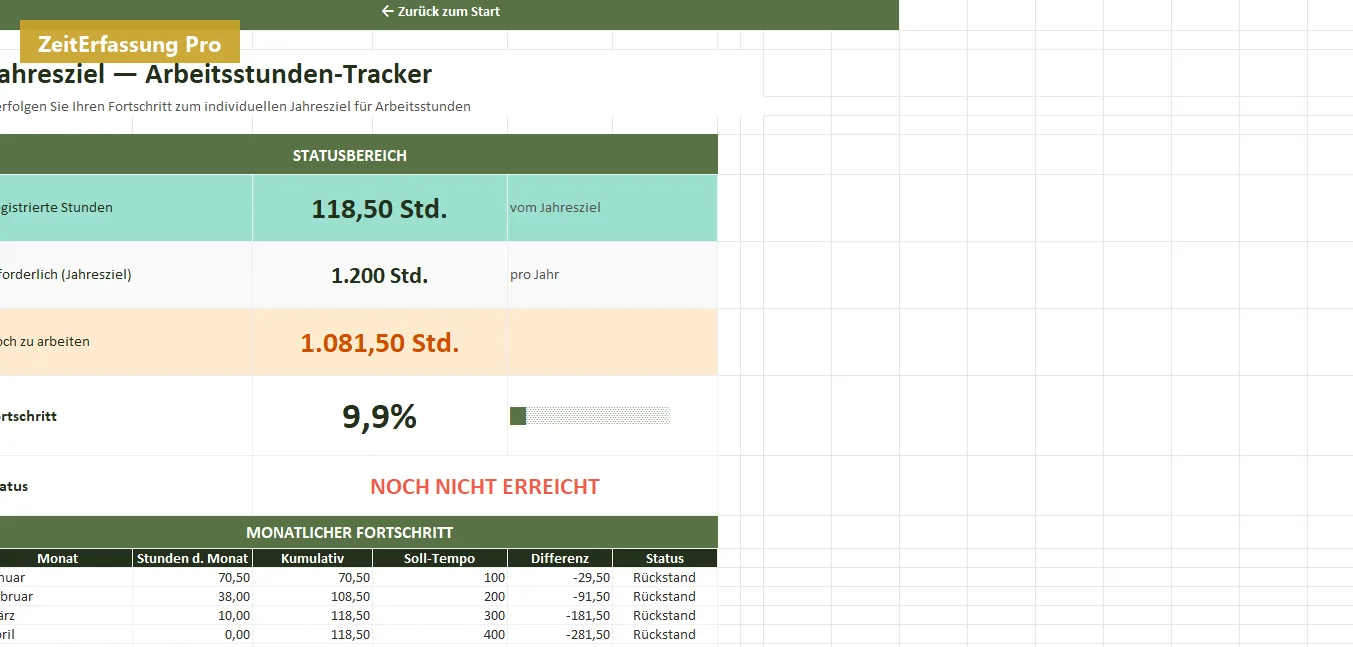Select the Kumulativ 70,50 cell
The width and height of the screenshot is (1353, 647).
313,577
